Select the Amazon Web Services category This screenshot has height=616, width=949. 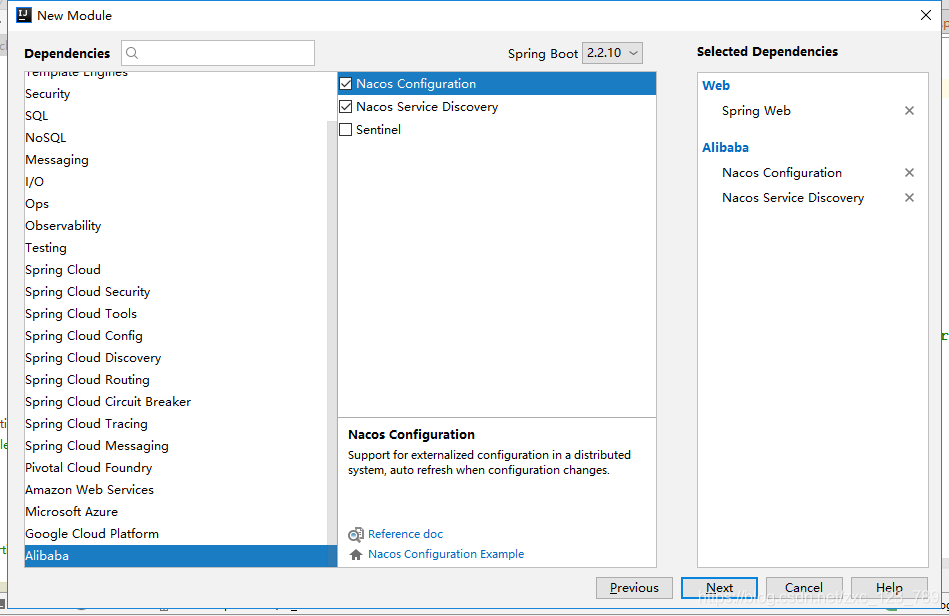176,490
